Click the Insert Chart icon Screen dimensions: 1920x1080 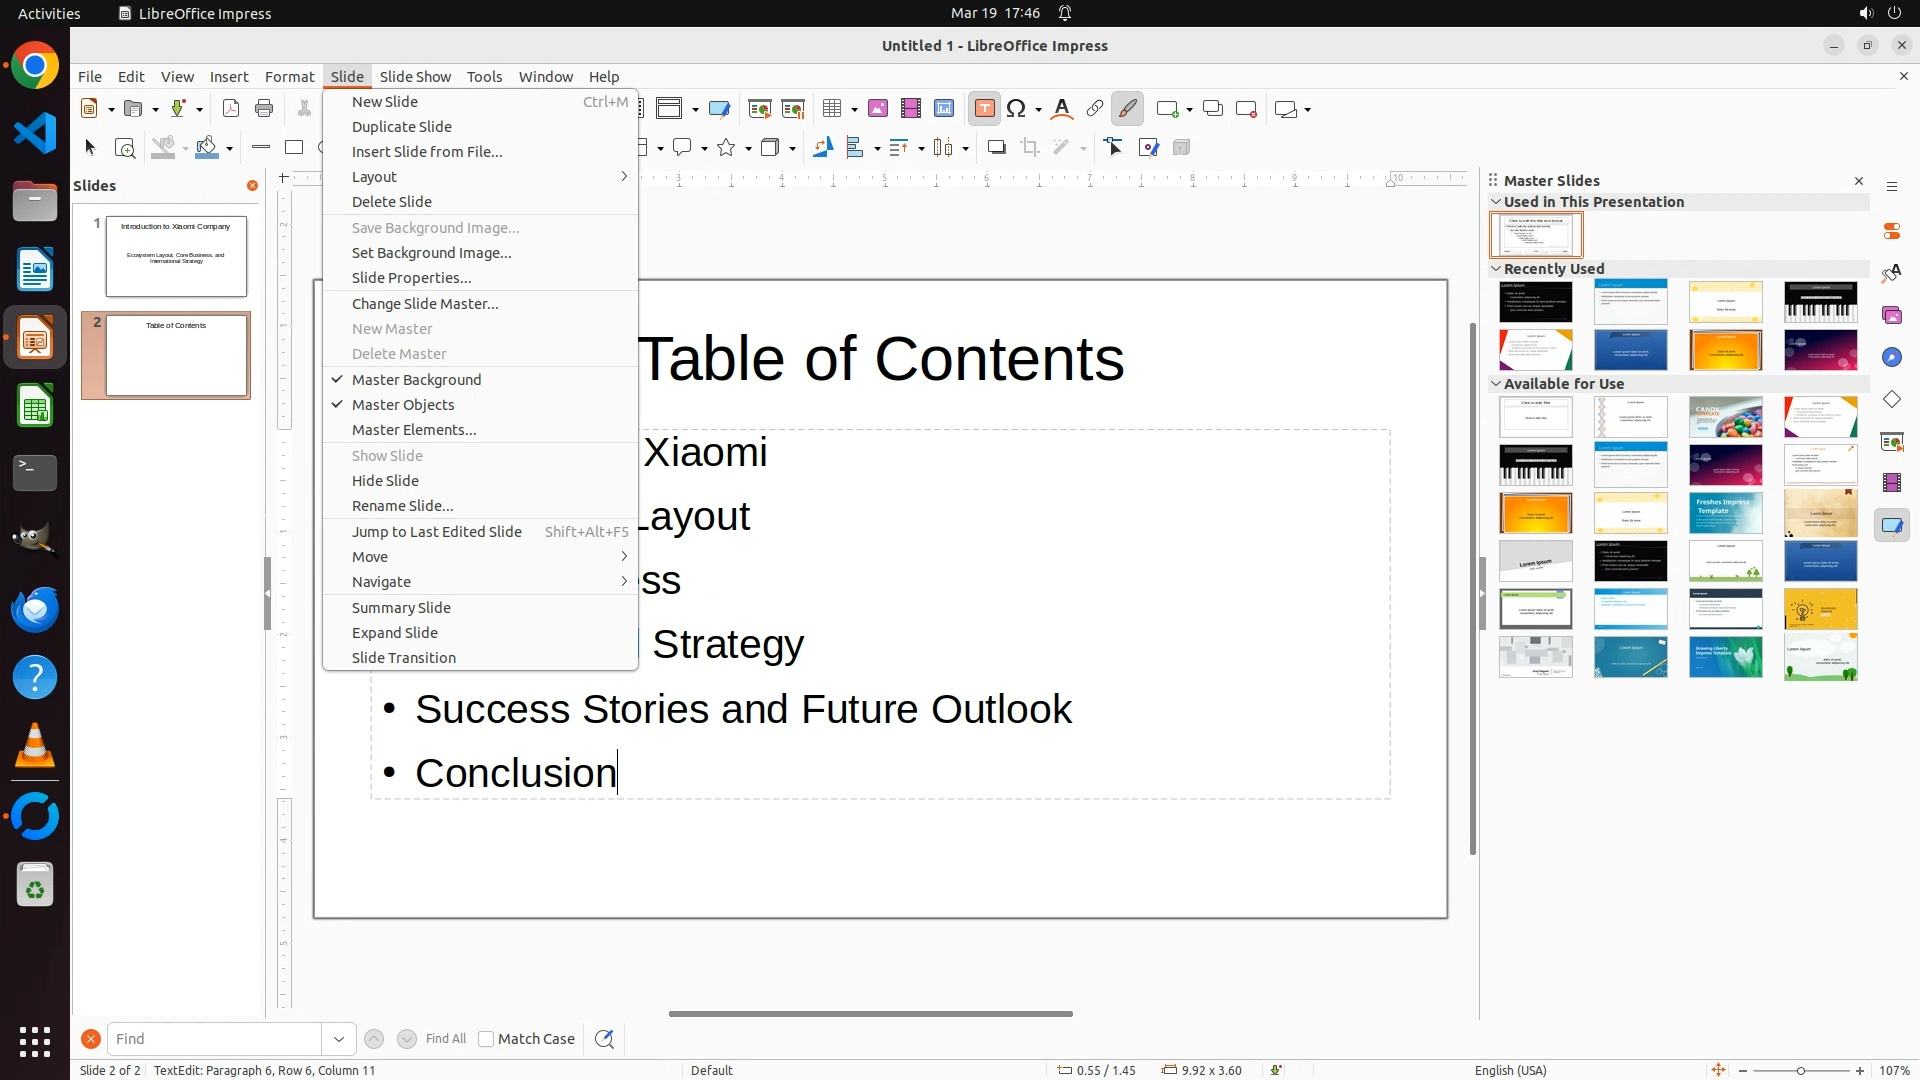click(x=944, y=109)
